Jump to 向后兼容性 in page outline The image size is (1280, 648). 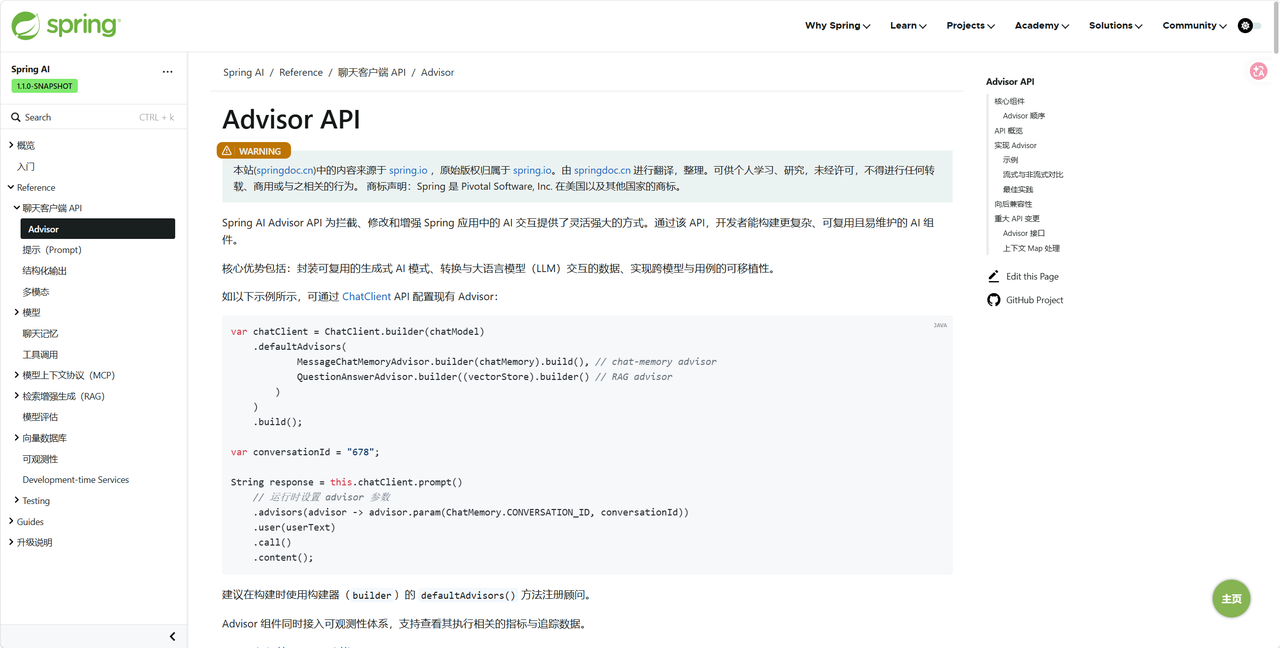pos(1013,204)
